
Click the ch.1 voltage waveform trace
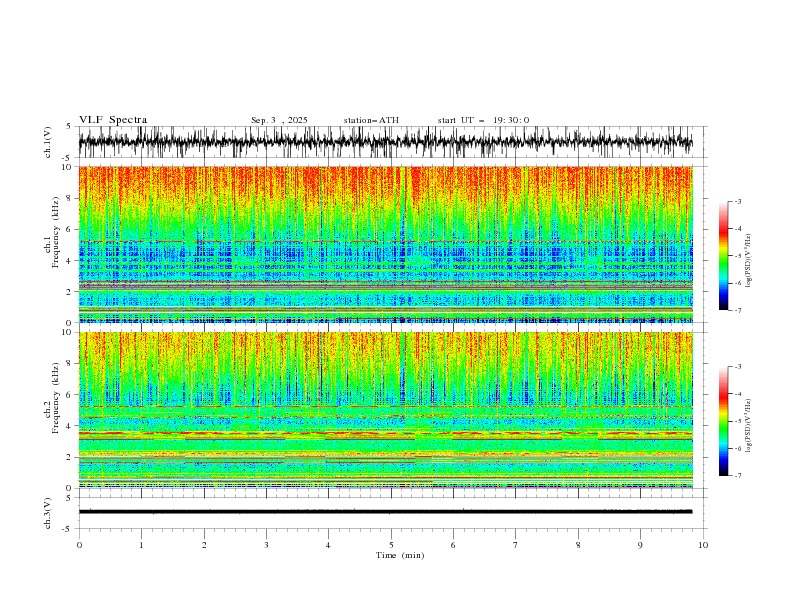point(385,142)
